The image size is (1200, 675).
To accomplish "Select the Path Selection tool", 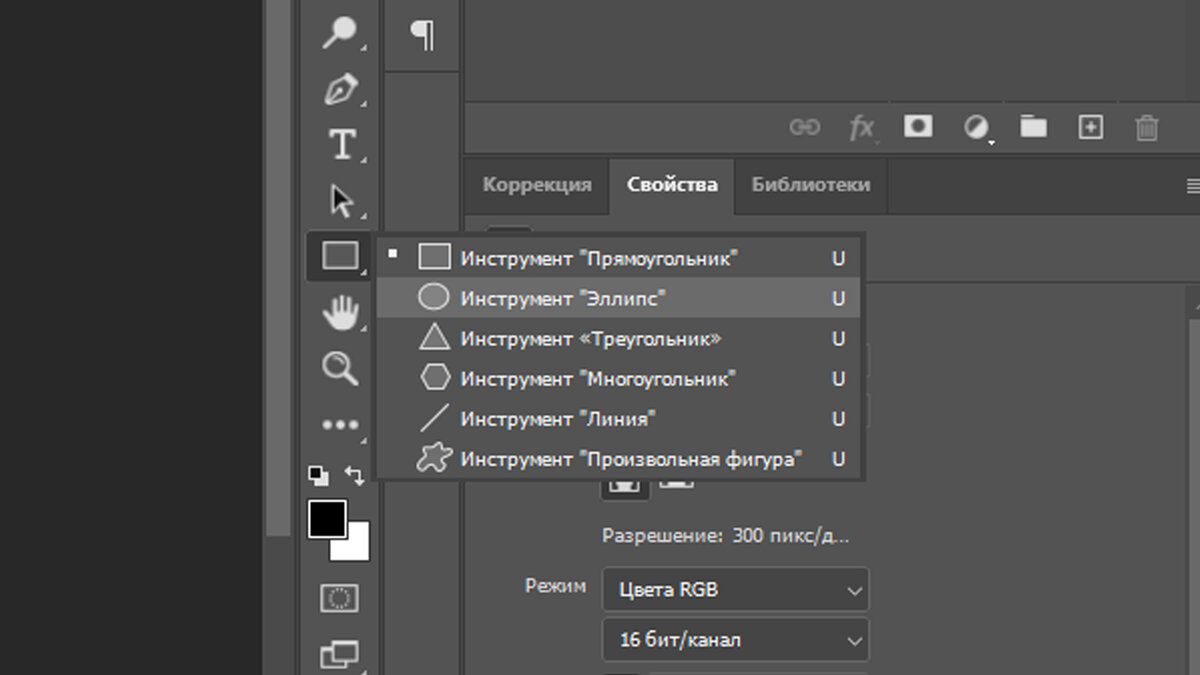I will pos(340,197).
